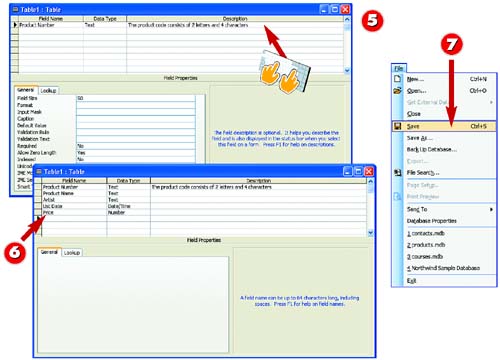
Task: Click the Print Preview icon
Action: [397, 197]
